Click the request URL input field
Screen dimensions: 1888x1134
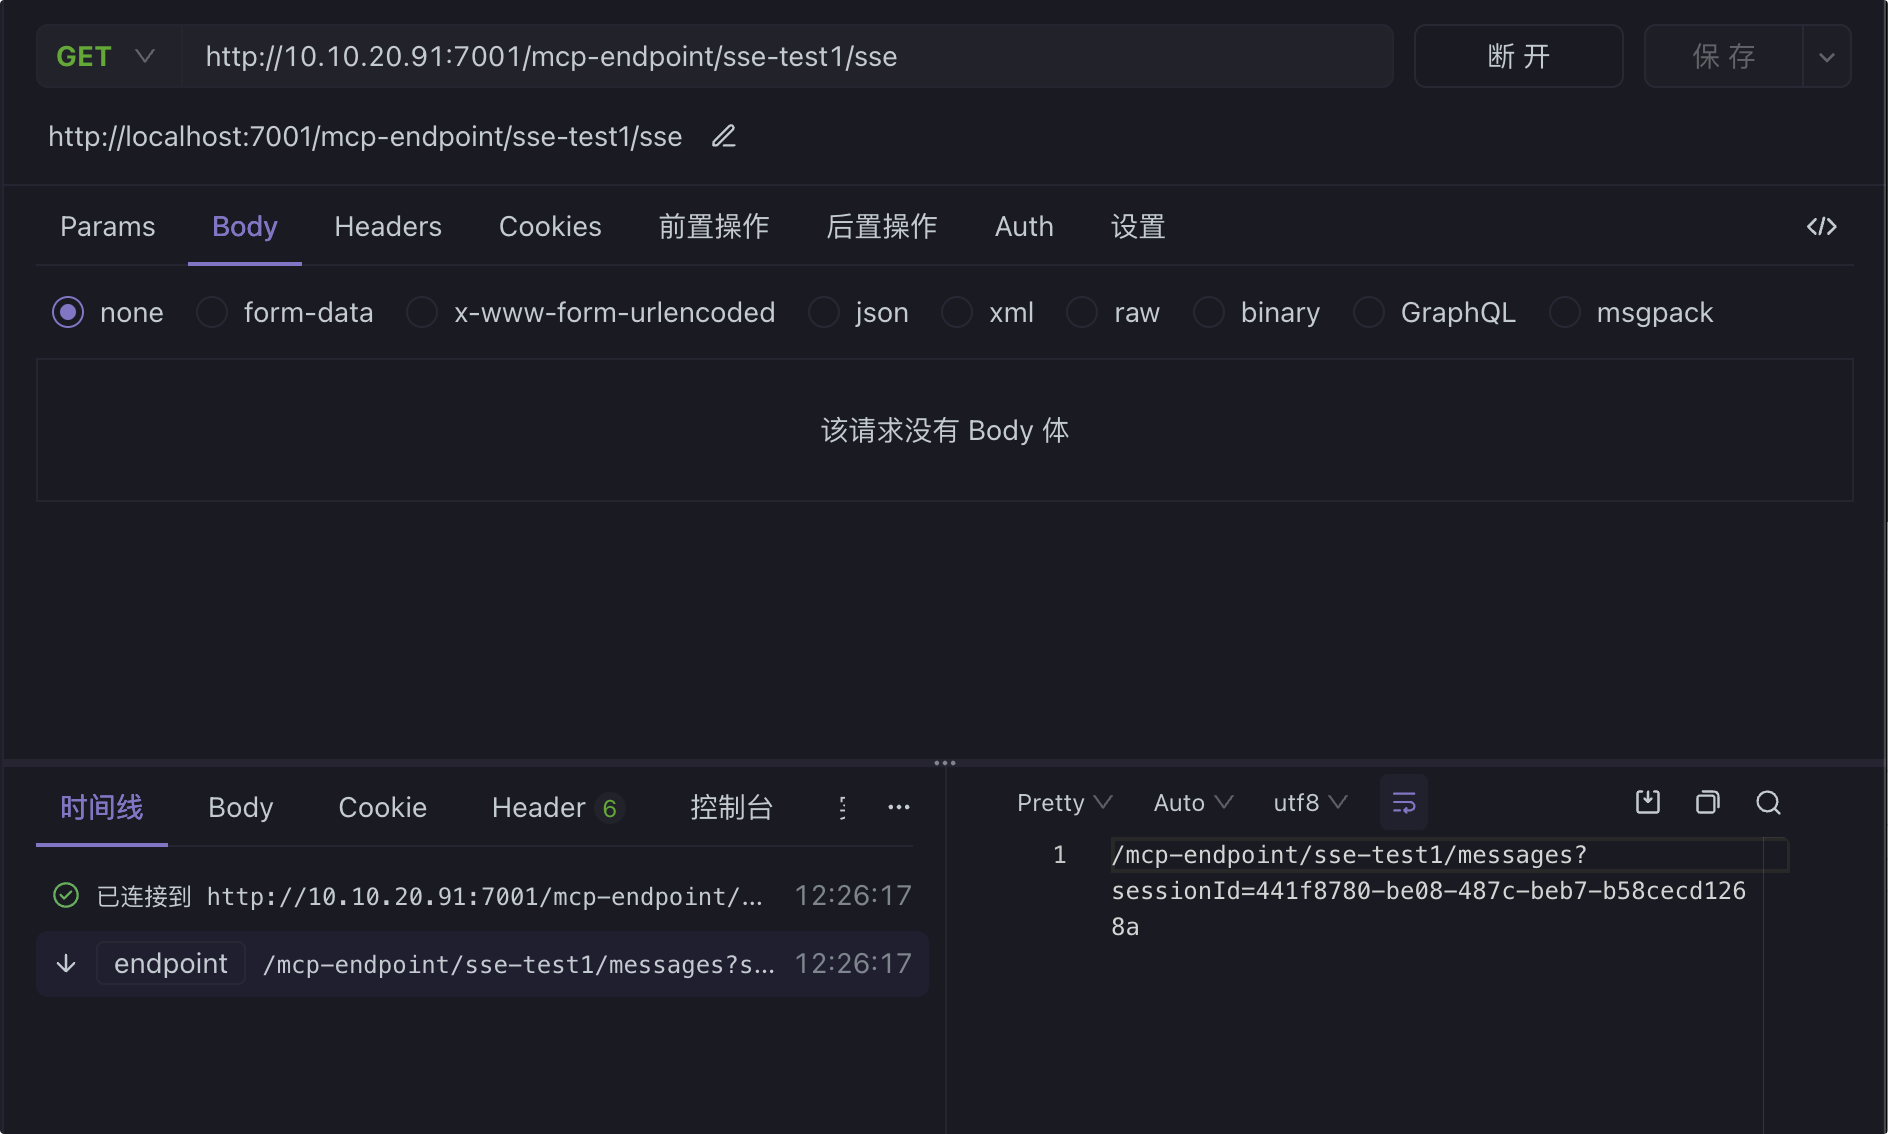780,56
